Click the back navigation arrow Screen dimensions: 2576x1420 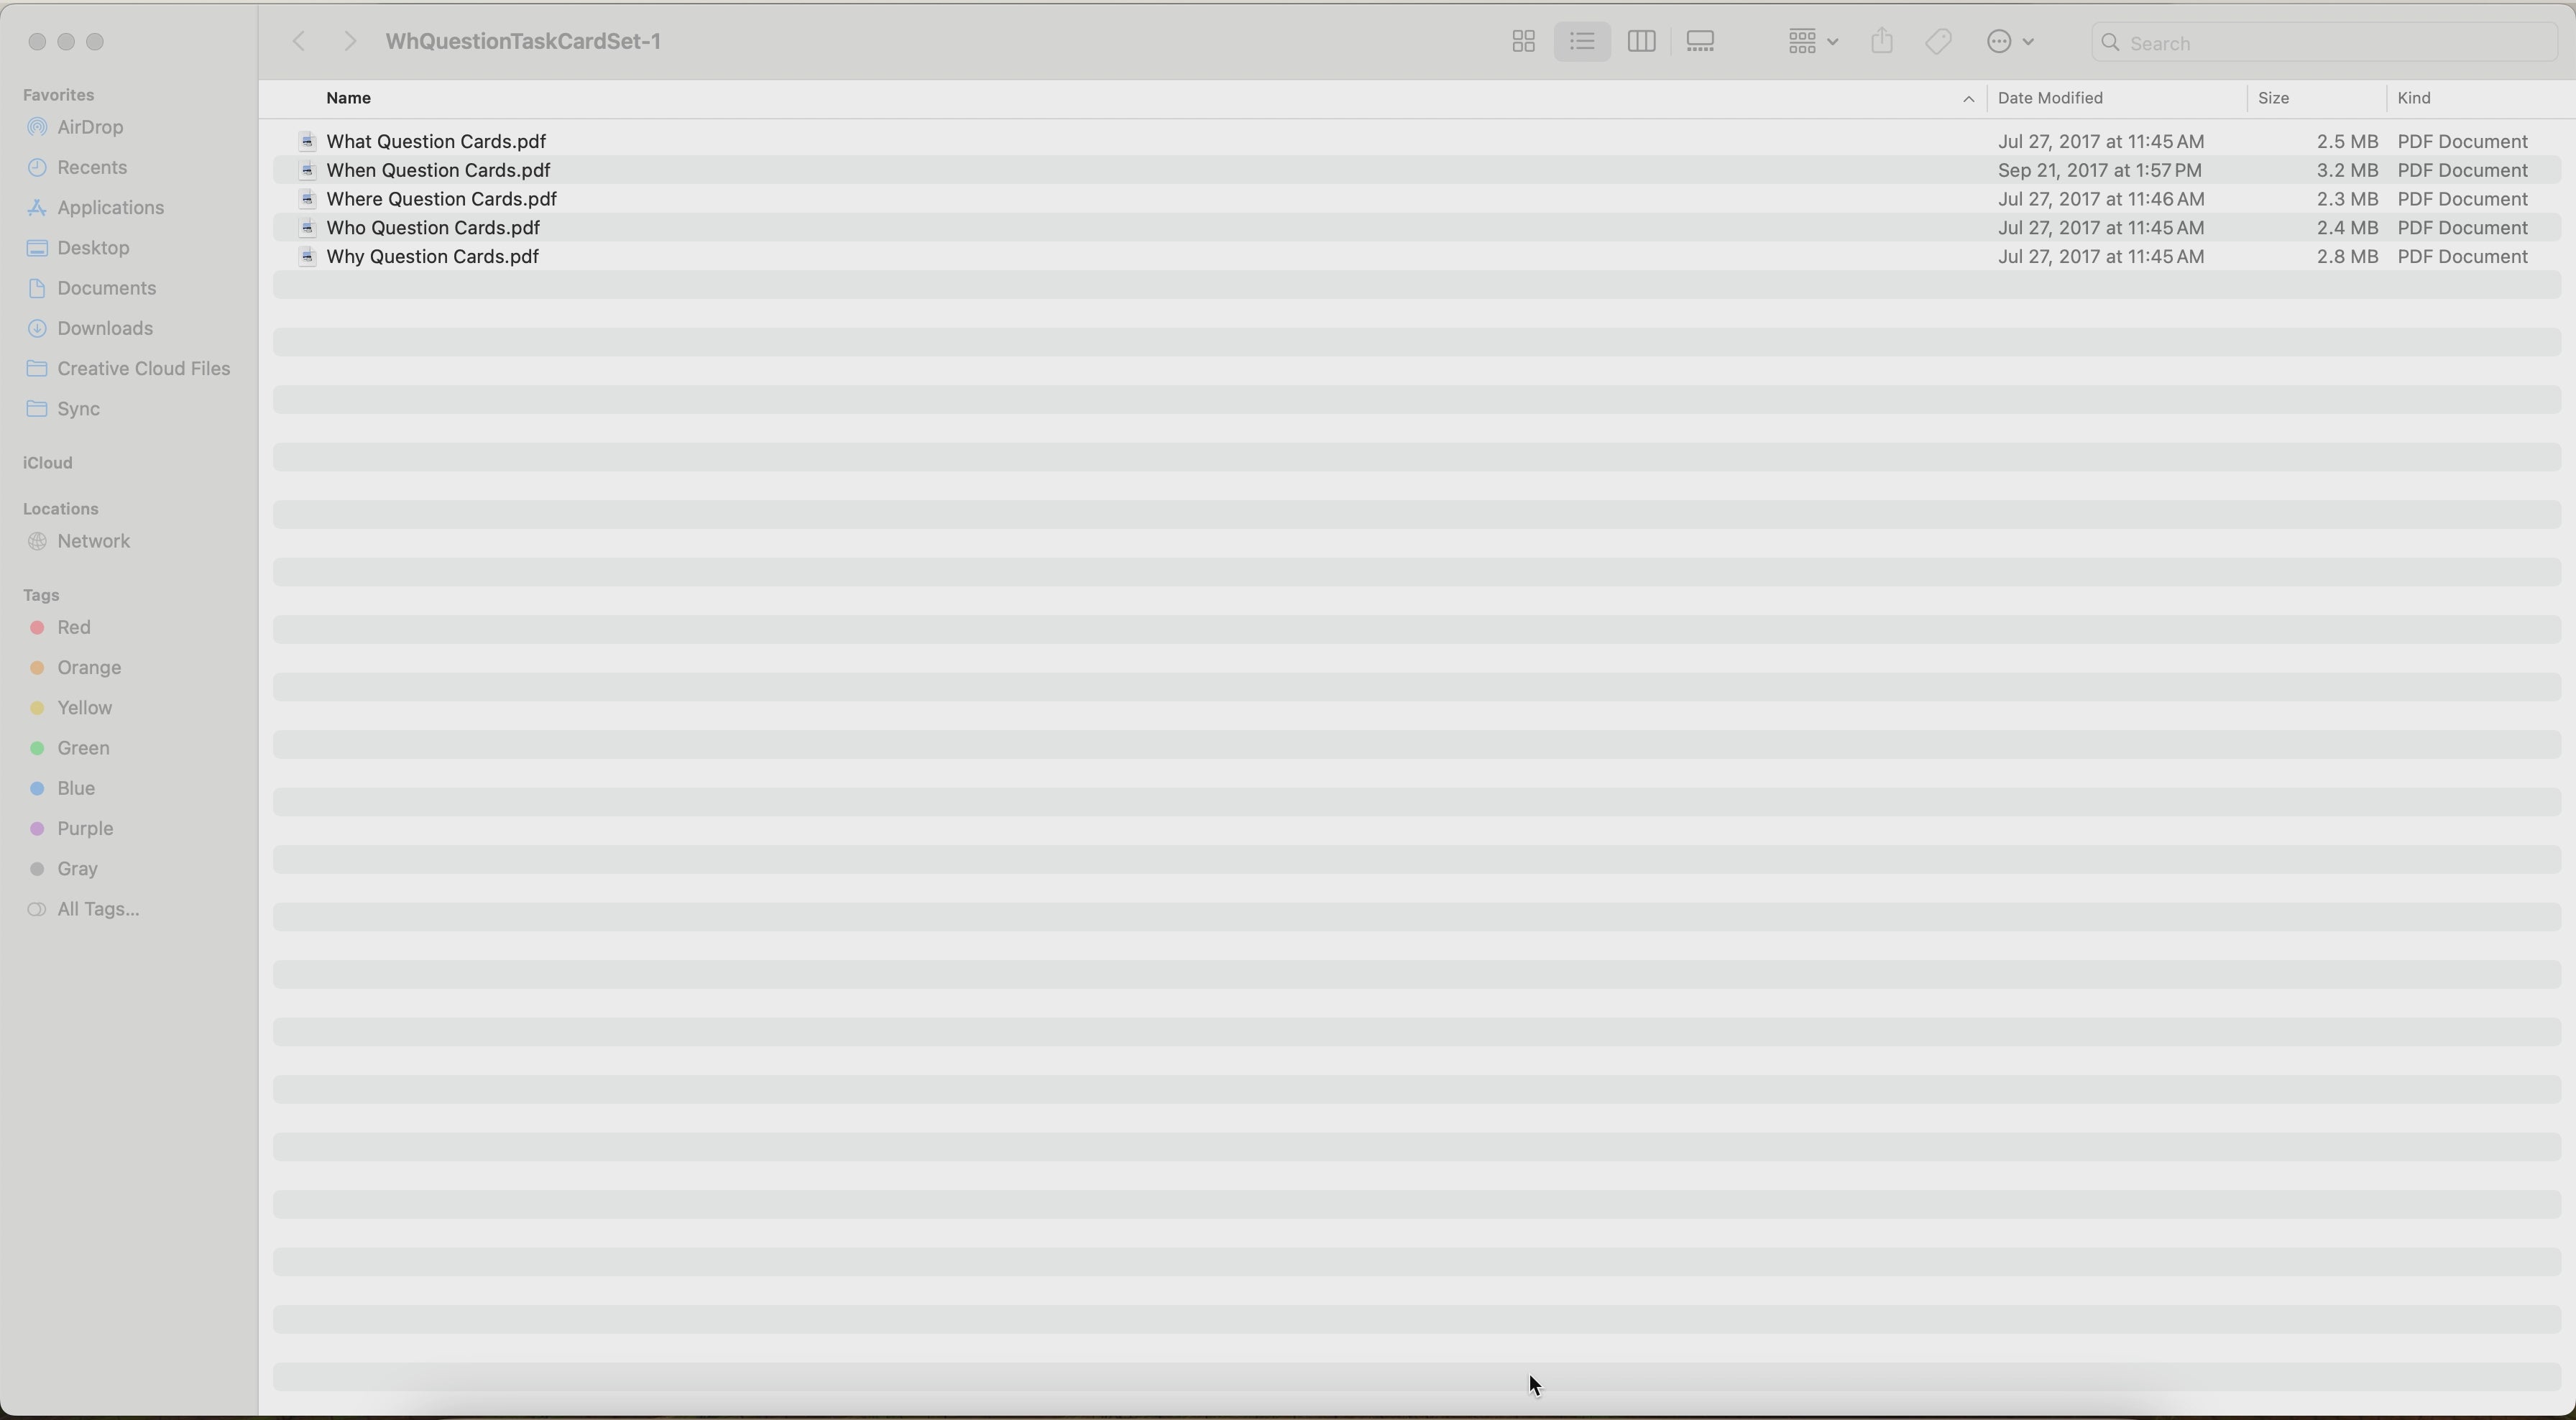coord(298,42)
